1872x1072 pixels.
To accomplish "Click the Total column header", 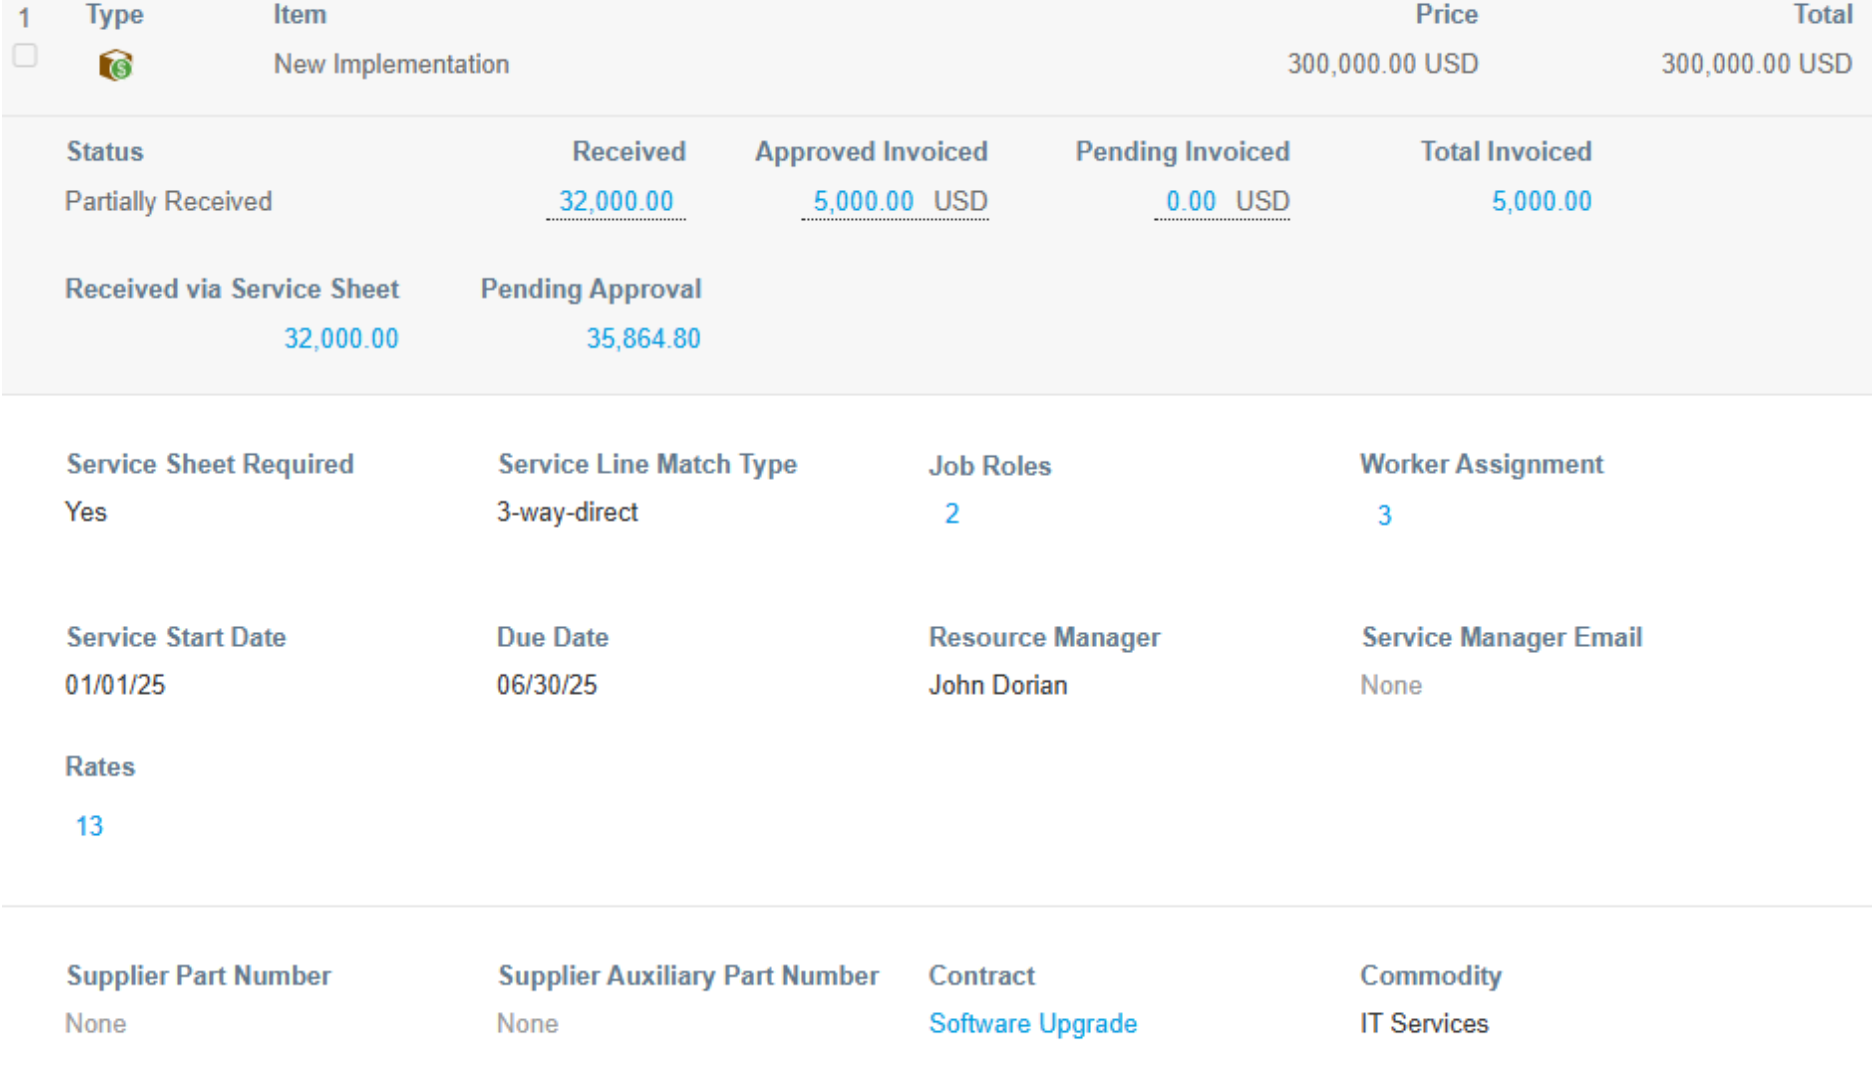I will click(x=1822, y=15).
